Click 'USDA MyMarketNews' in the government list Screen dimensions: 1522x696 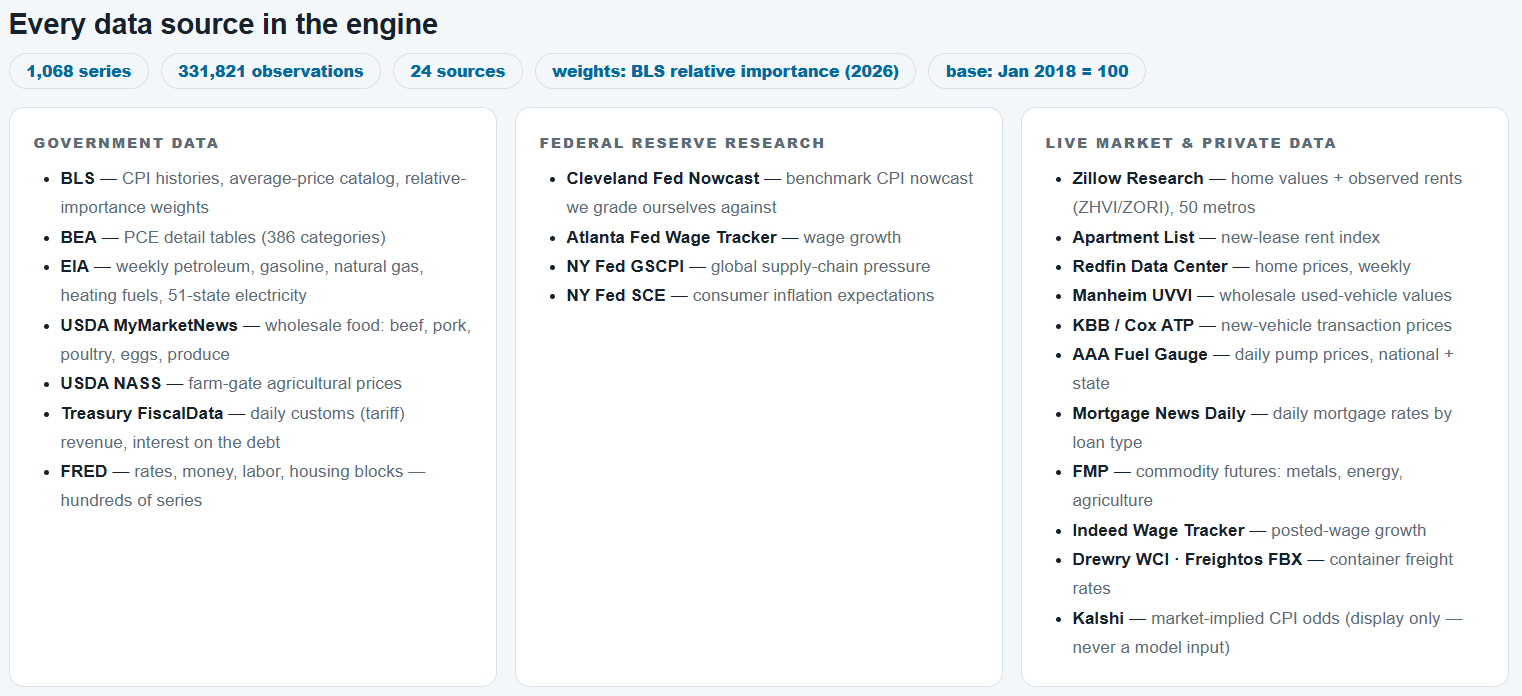coord(150,325)
